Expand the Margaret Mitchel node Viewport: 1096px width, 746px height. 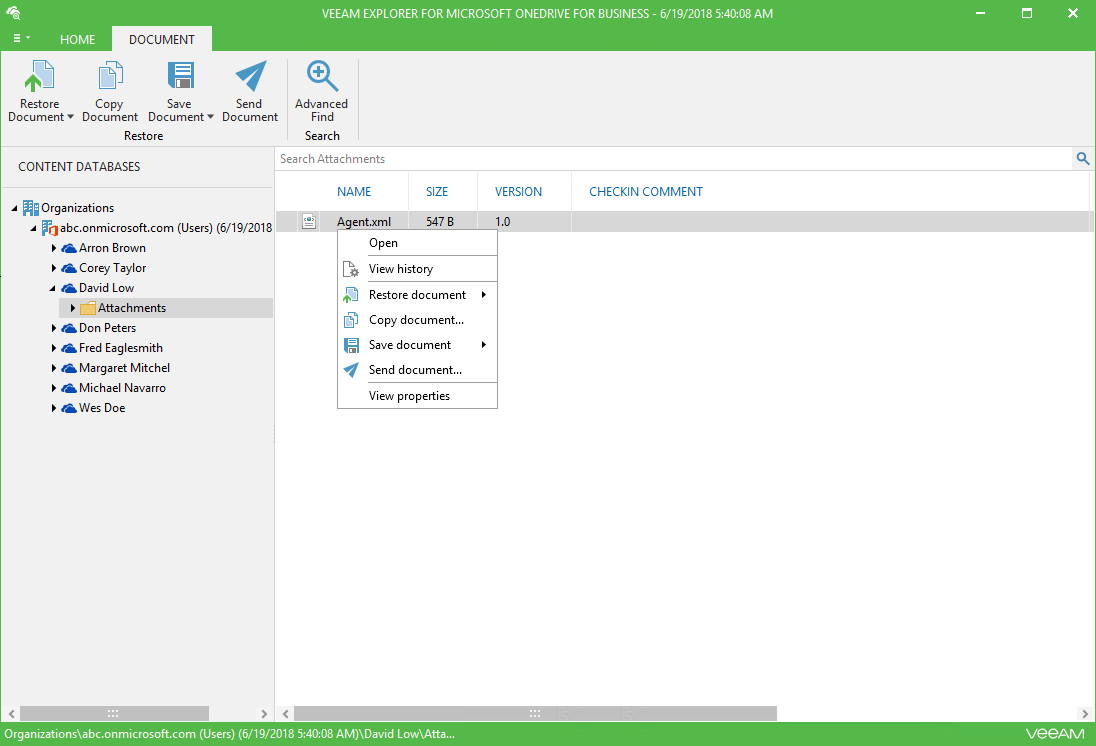click(54, 368)
